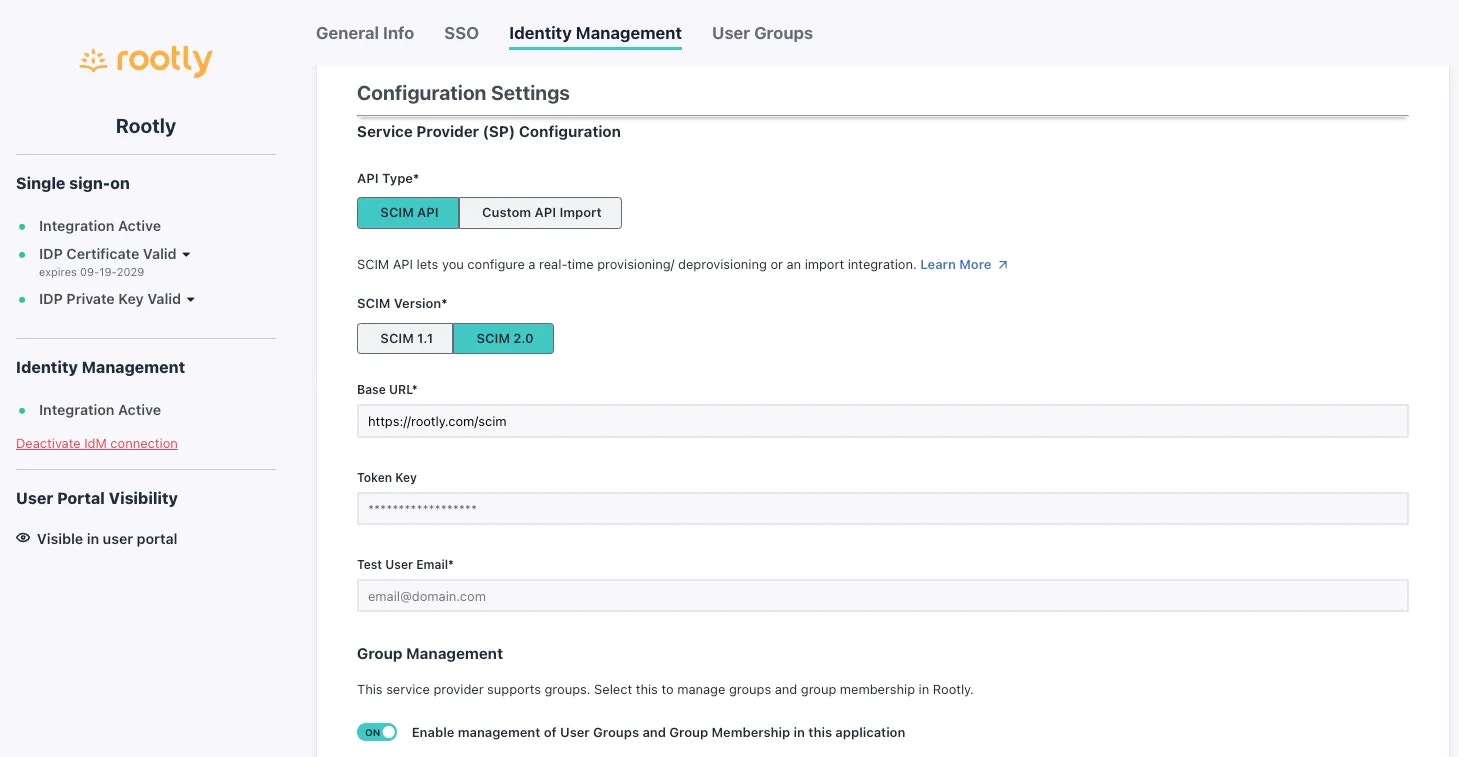Expand IDP Private Key Valid dropdown arrow
Screen dimensions: 1459x757
[x=191, y=299]
